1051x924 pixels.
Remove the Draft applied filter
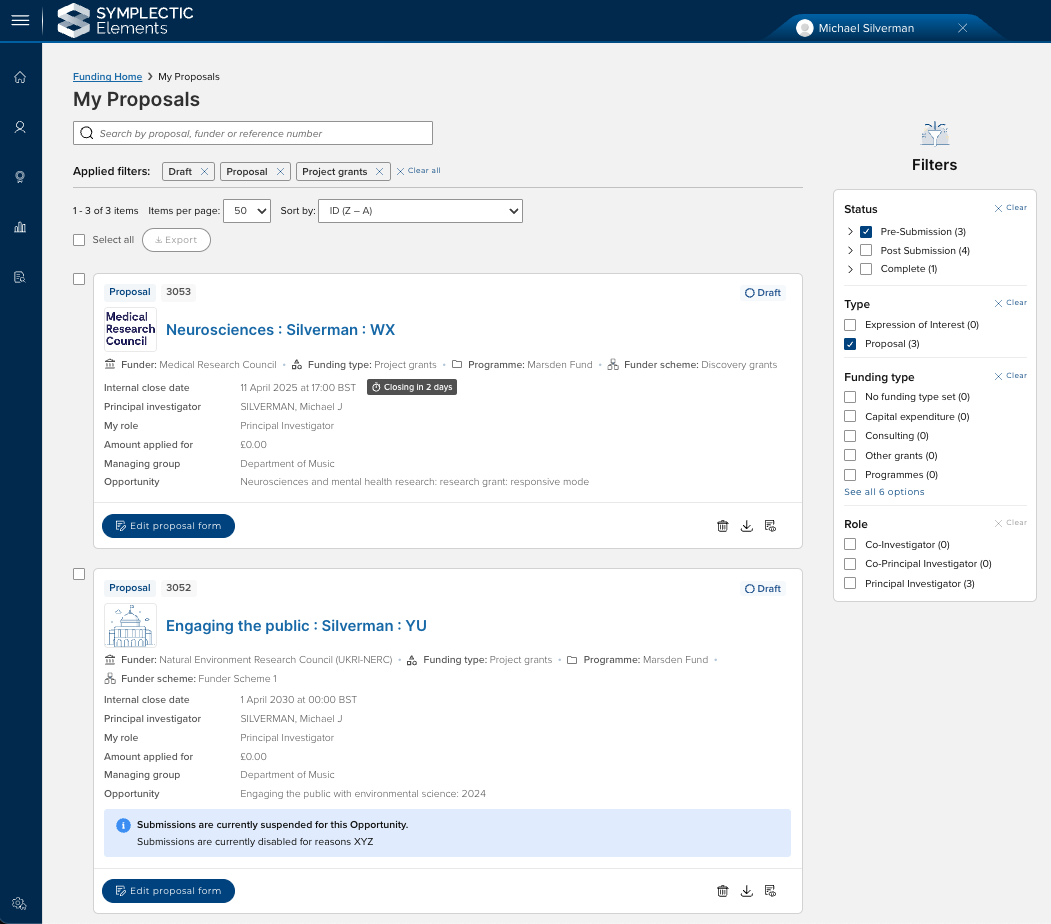pos(204,172)
